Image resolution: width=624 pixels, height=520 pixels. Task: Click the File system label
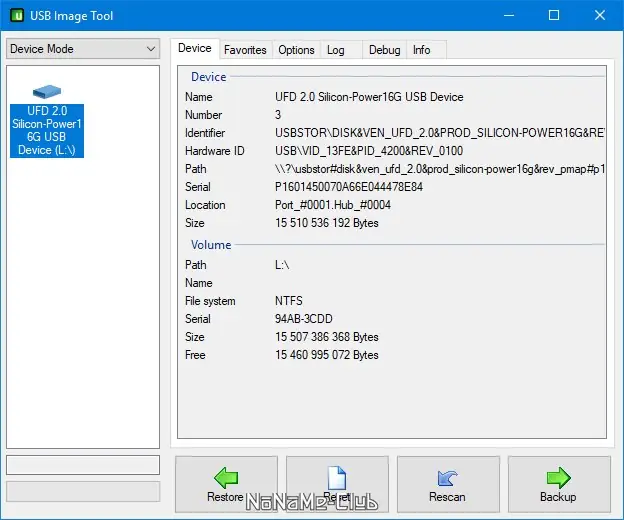tap(210, 301)
